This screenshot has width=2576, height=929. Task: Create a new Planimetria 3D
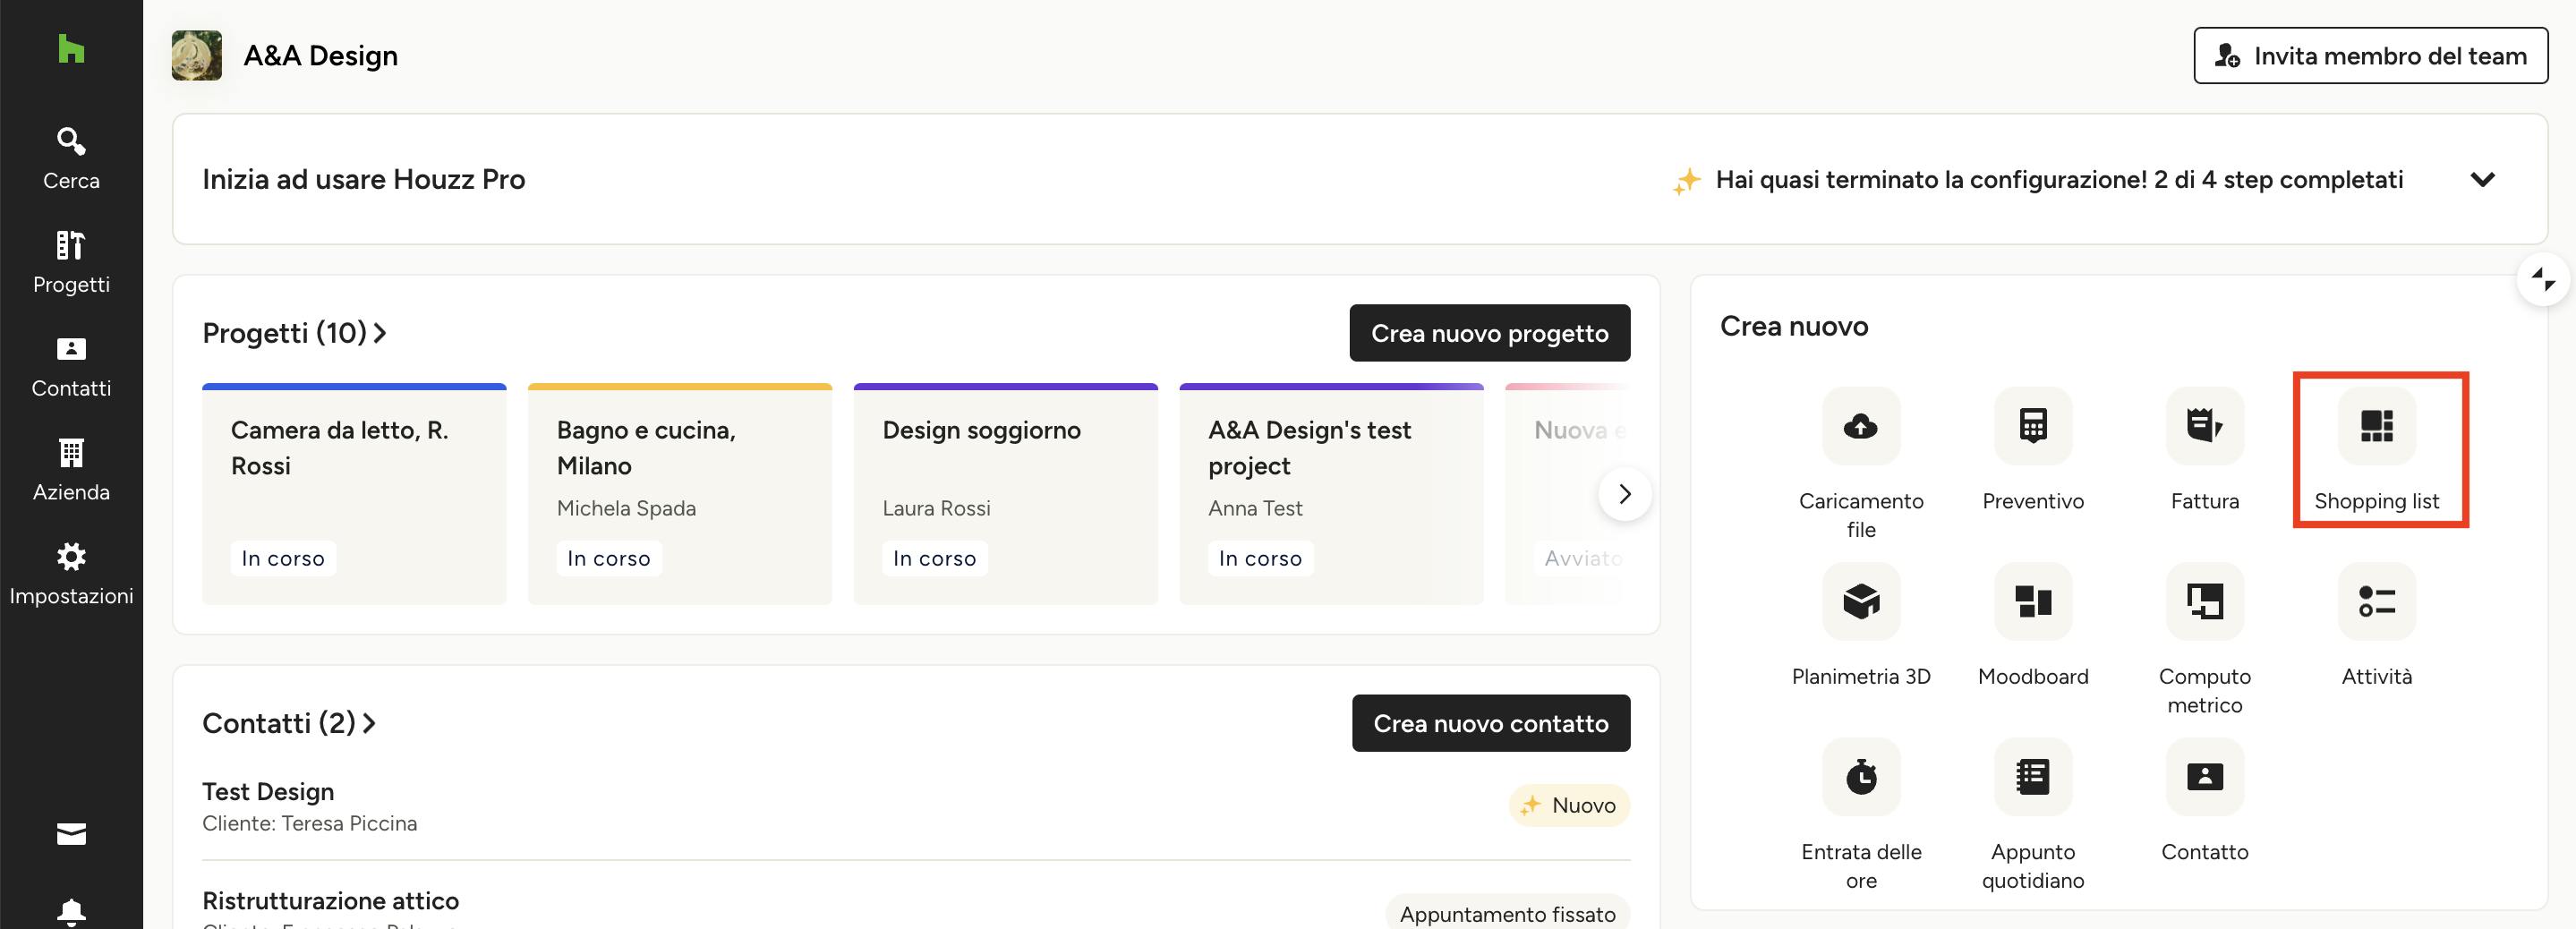tap(1860, 626)
